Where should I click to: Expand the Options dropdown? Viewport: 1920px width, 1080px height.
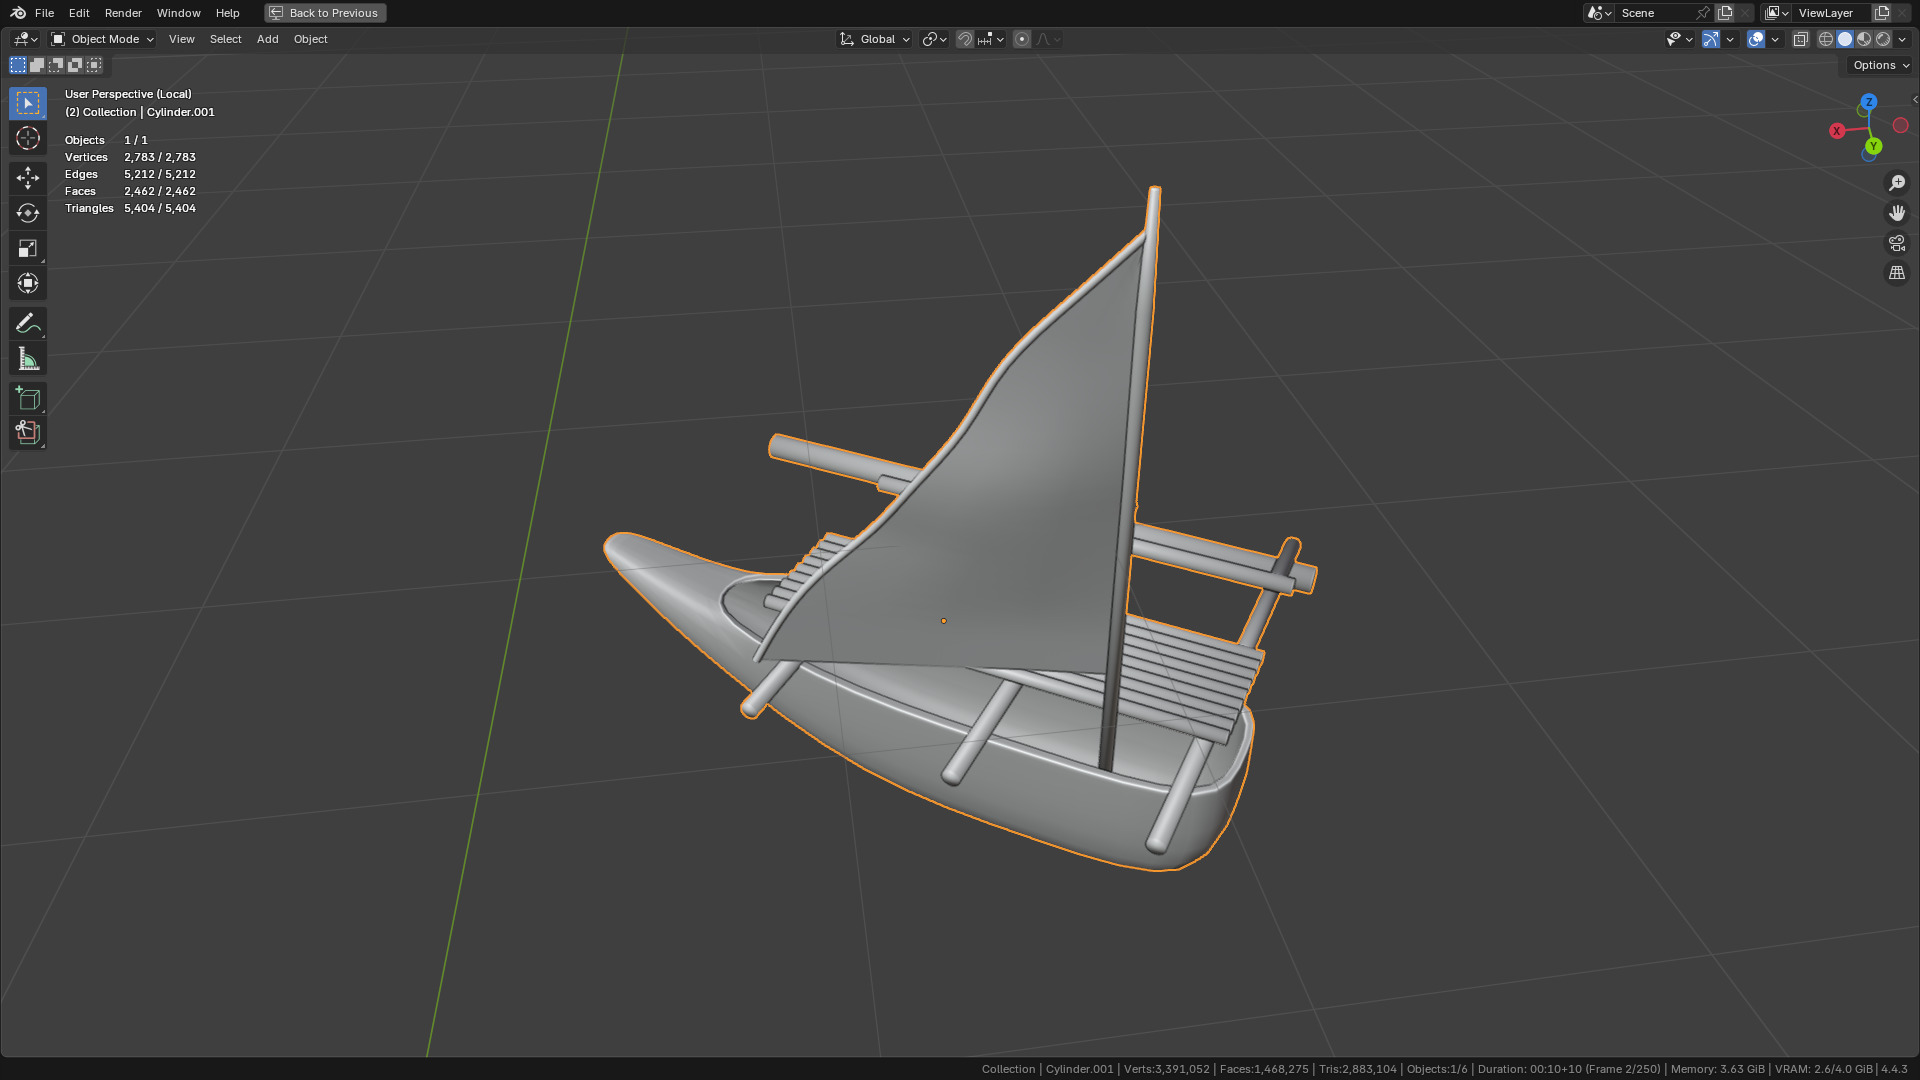click(x=1880, y=65)
